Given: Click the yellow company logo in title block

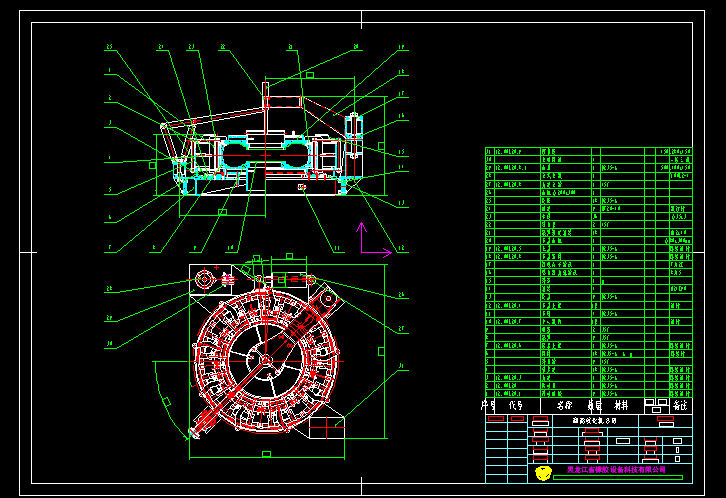Looking at the screenshot, I should (x=543, y=472).
